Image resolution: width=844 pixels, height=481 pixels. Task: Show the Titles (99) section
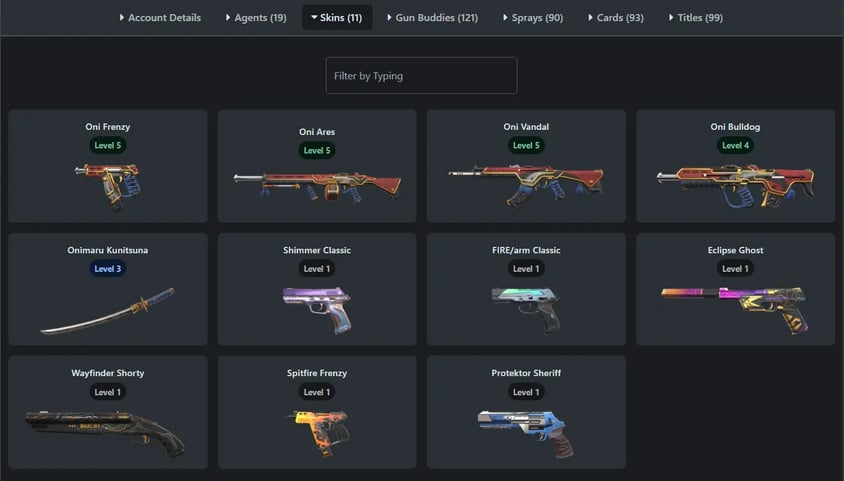696,18
